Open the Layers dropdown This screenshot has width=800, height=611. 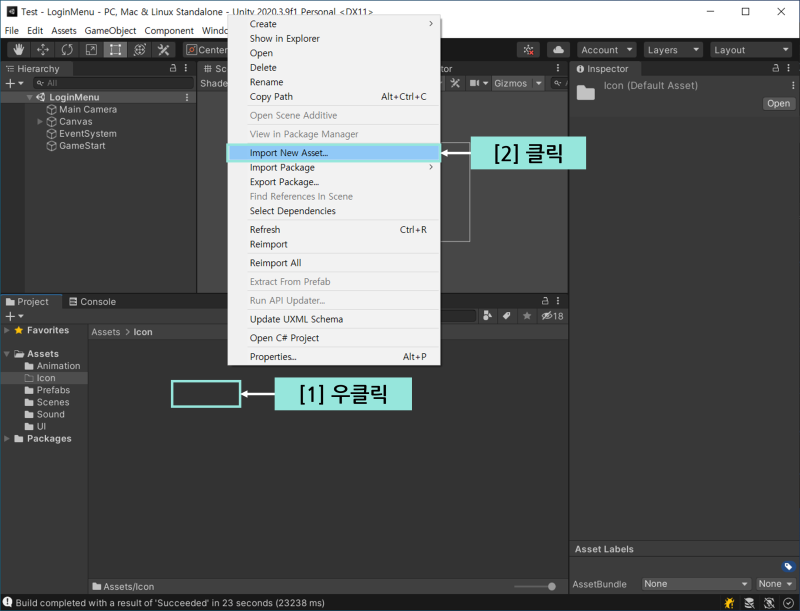(673, 49)
